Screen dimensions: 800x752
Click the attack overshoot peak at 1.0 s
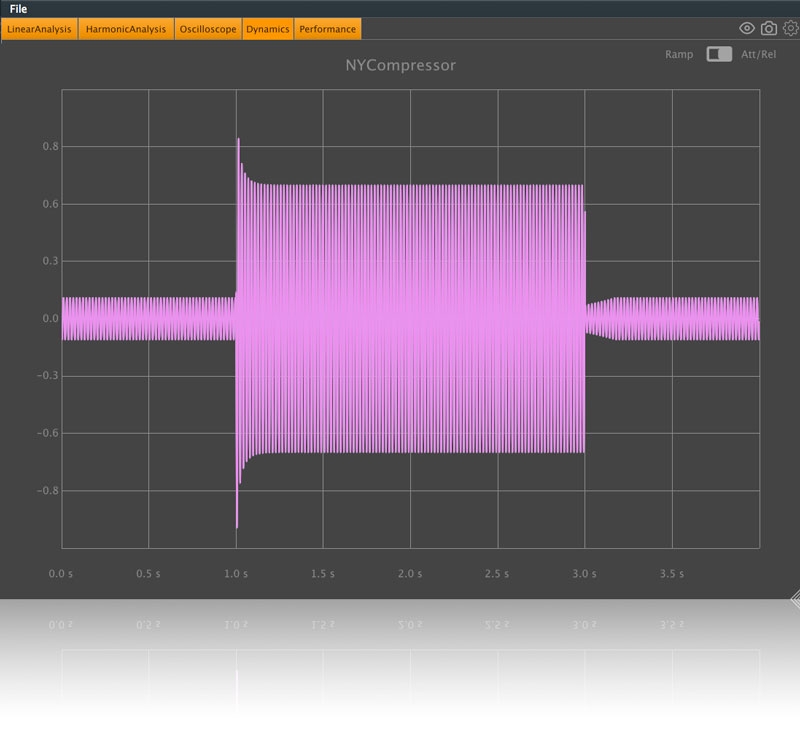pyautogui.click(x=238, y=142)
